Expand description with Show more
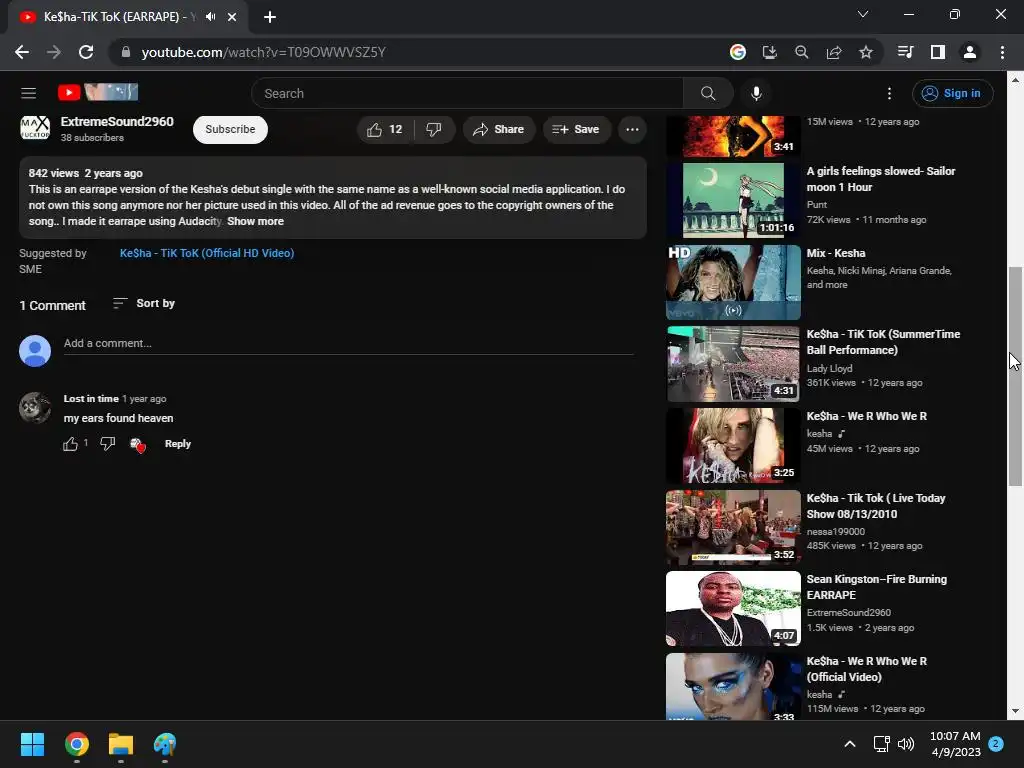Screen dimensions: 1024x768 coord(255,221)
